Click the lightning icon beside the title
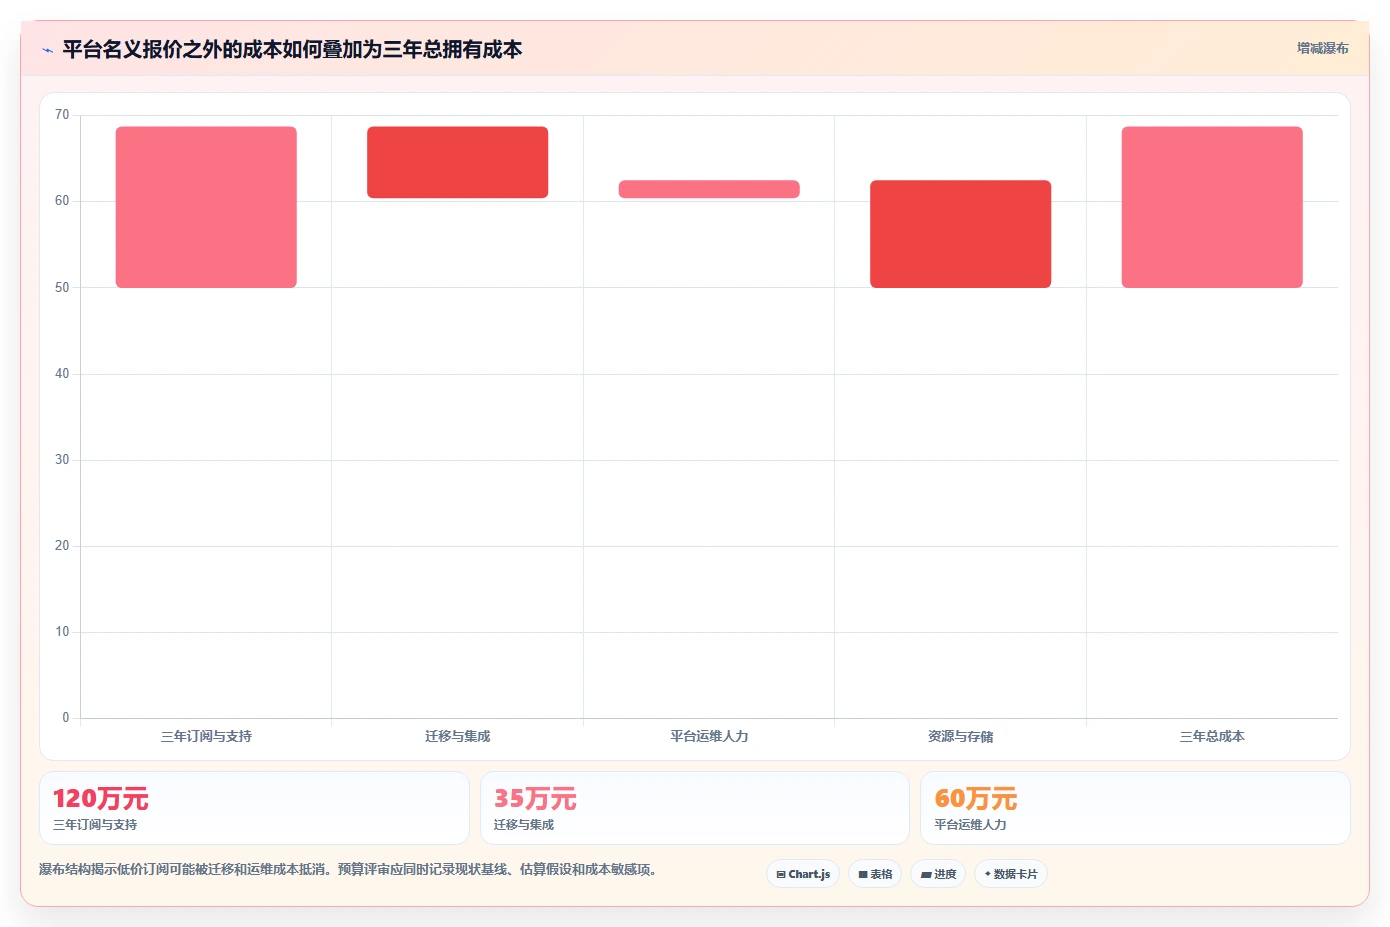 [x=47, y=50]
